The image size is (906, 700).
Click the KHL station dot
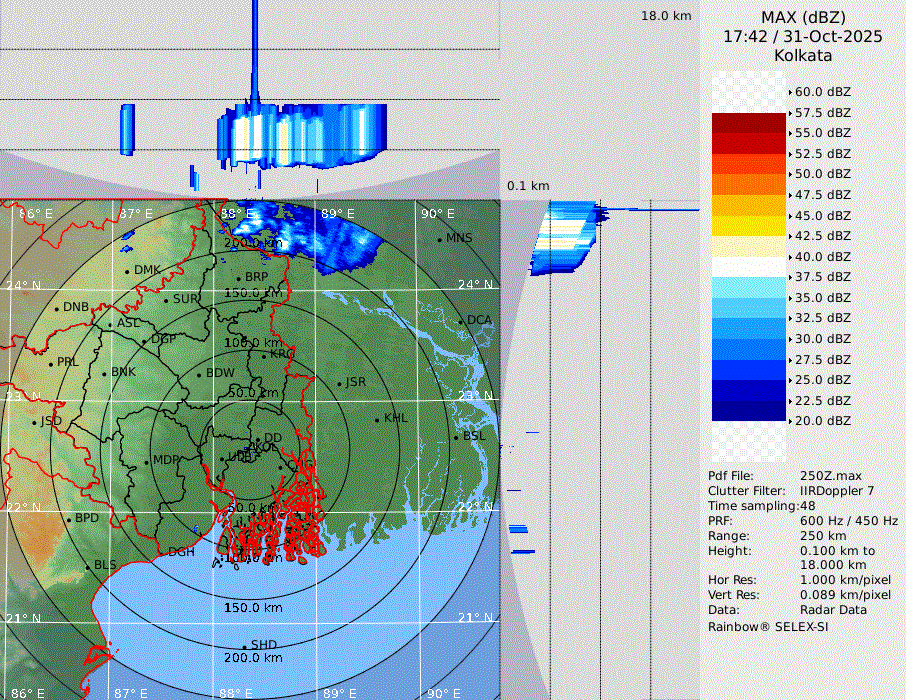(377, 419)
